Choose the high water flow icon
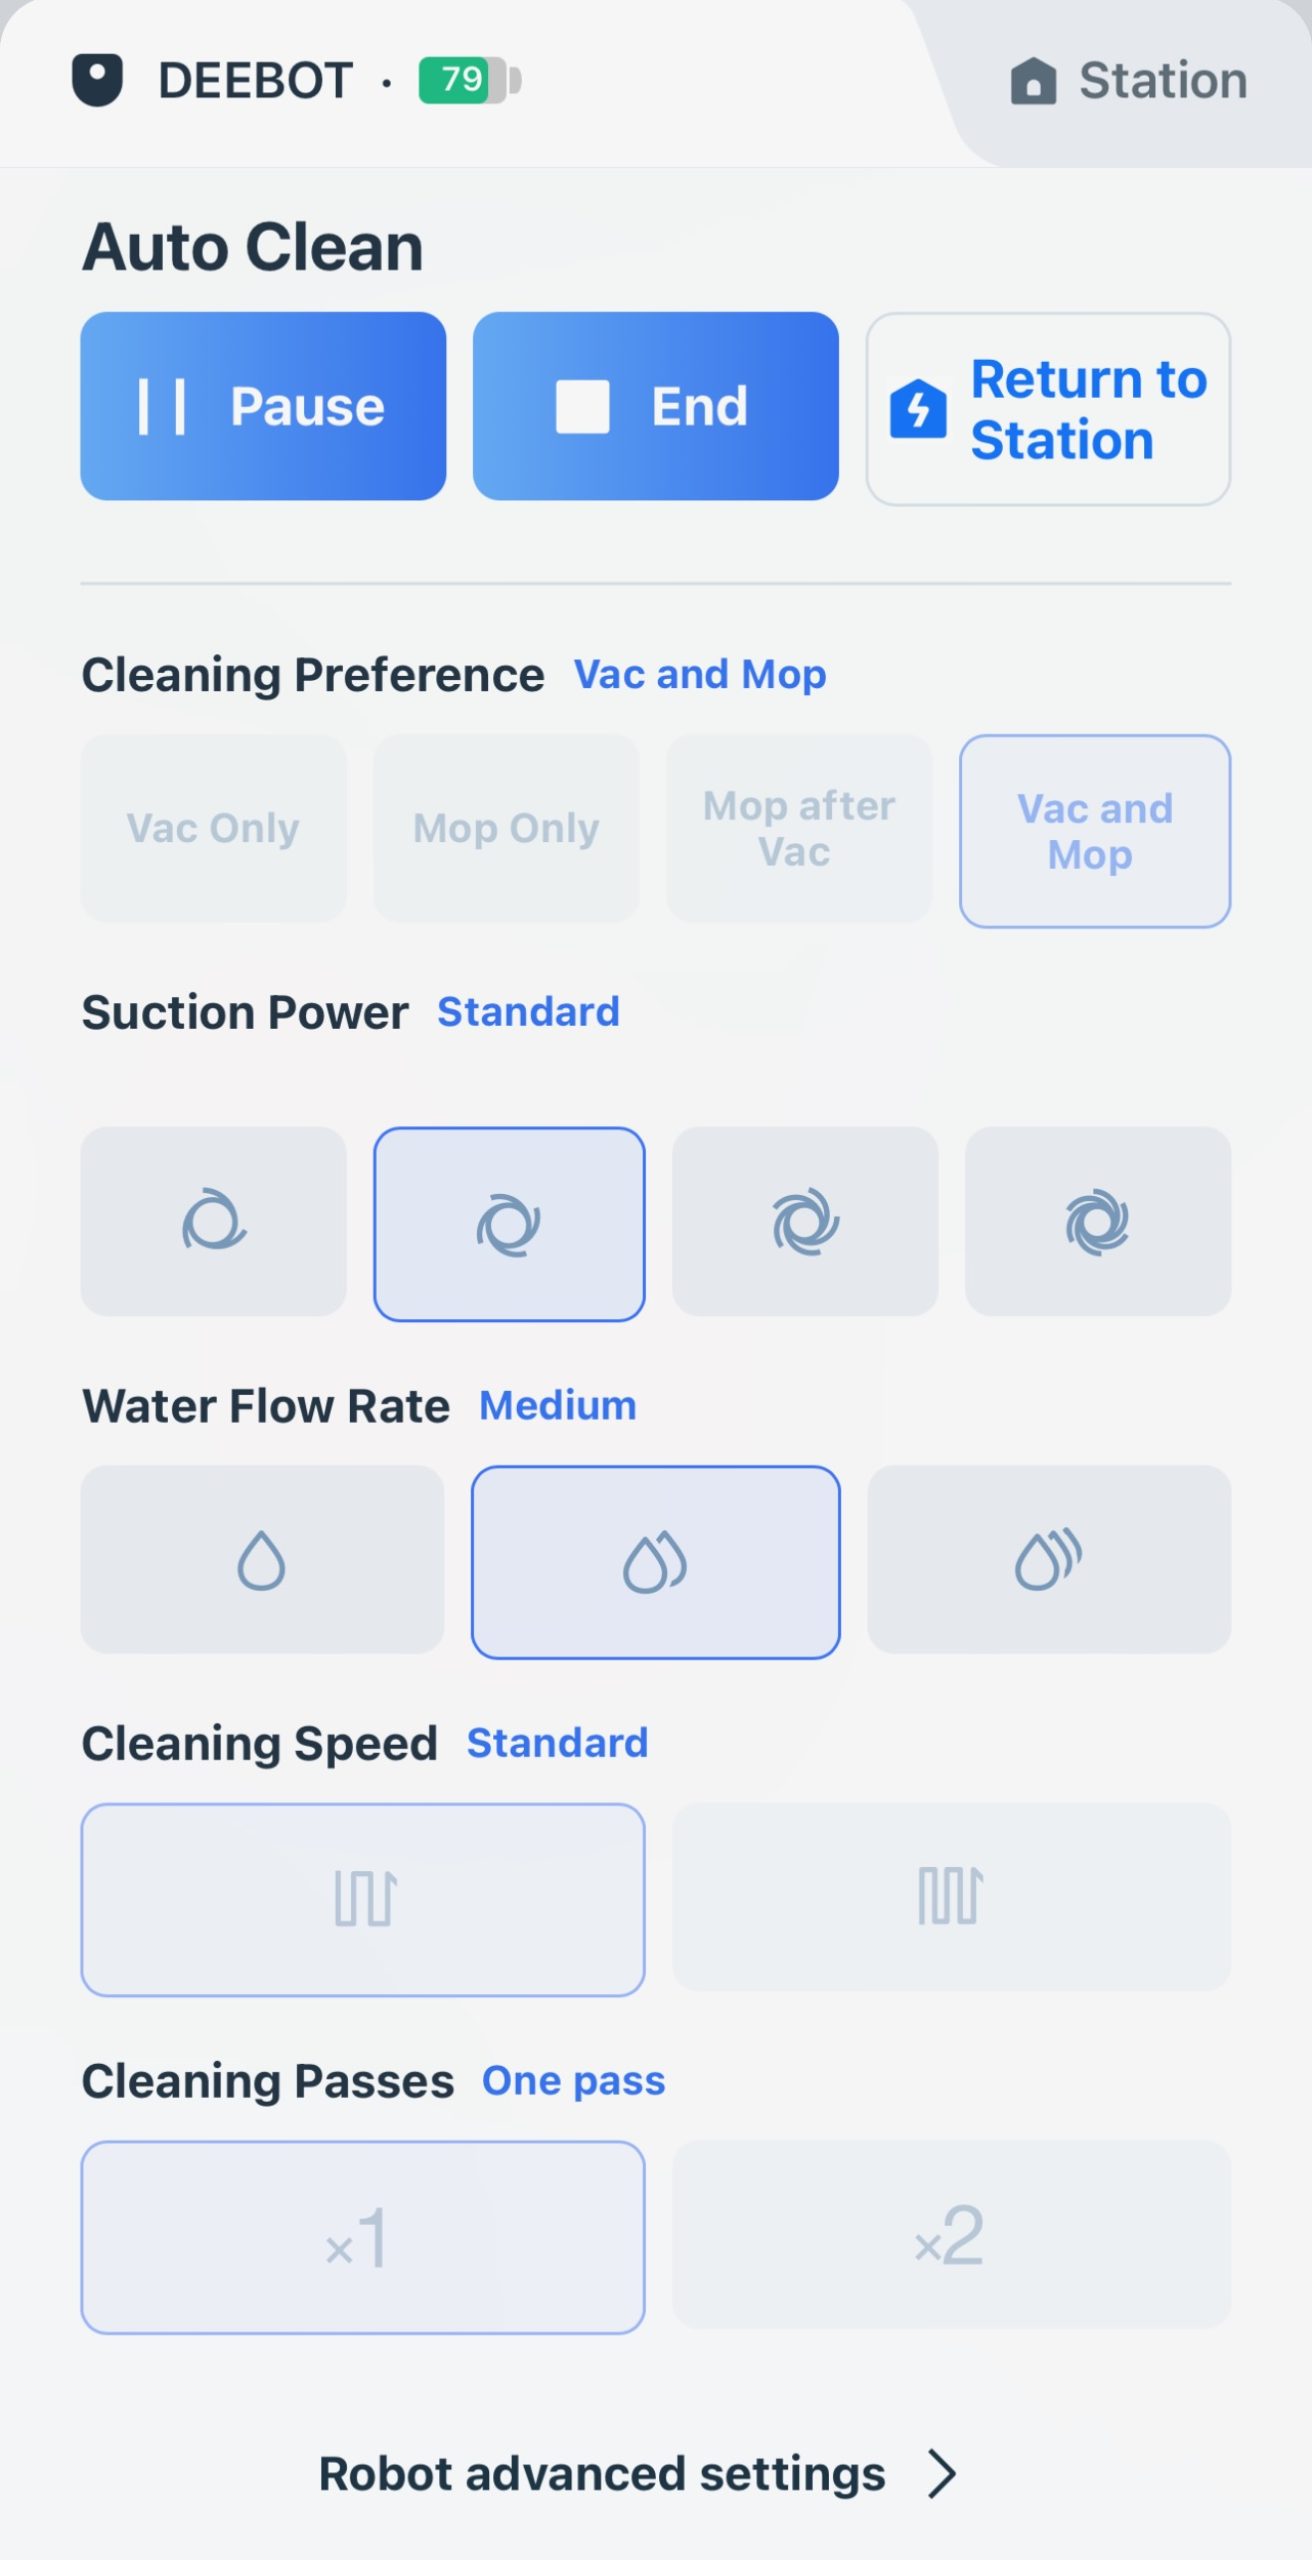The width and height of the screenshot is (1312, 2560). [x=1048, y=1559]
